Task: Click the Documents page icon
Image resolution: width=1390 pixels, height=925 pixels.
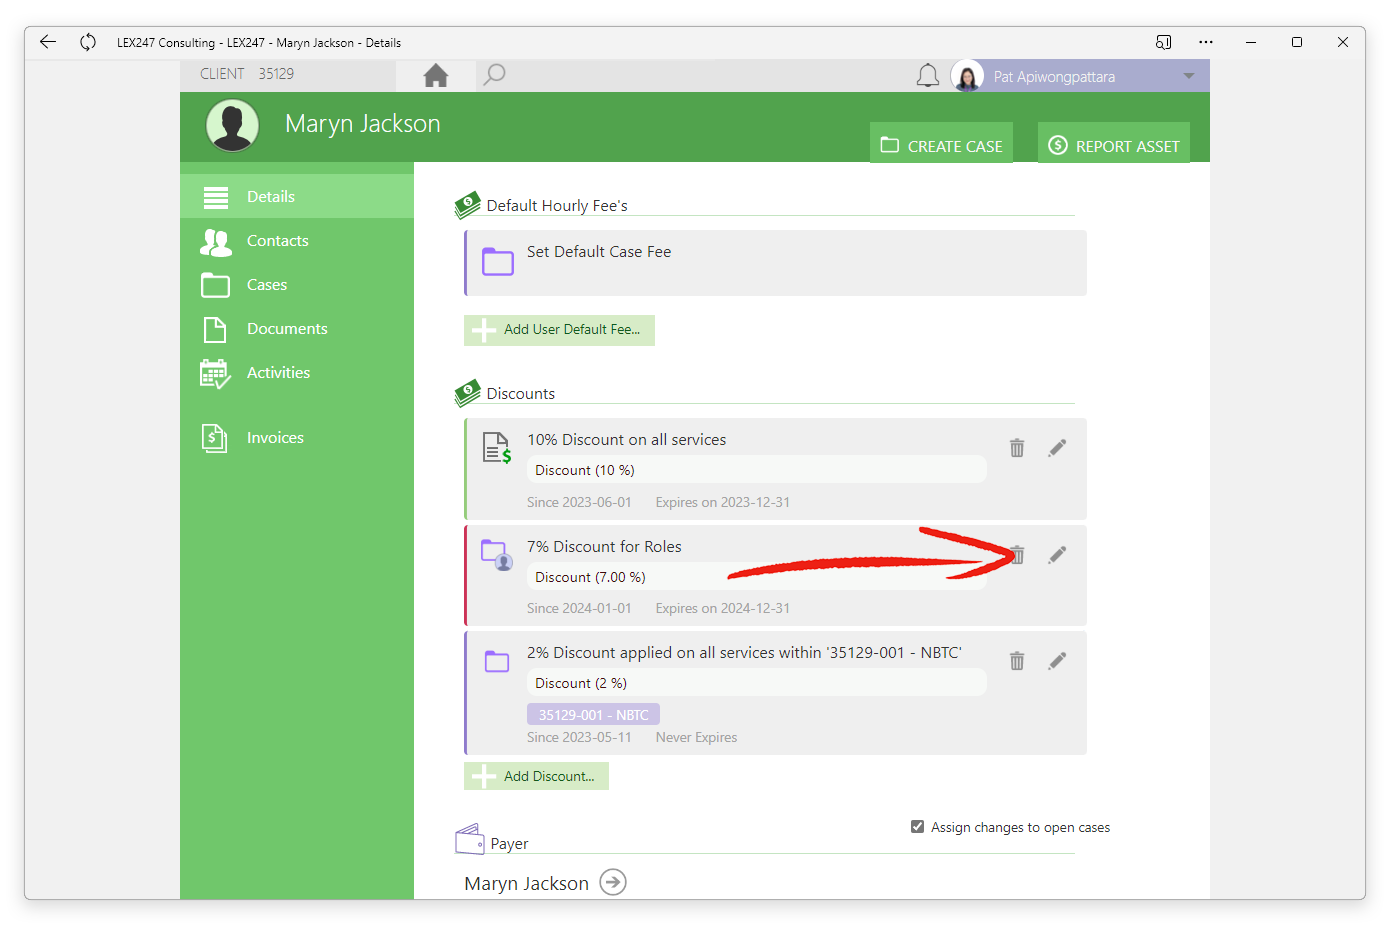Action: (x=215, y=329)
